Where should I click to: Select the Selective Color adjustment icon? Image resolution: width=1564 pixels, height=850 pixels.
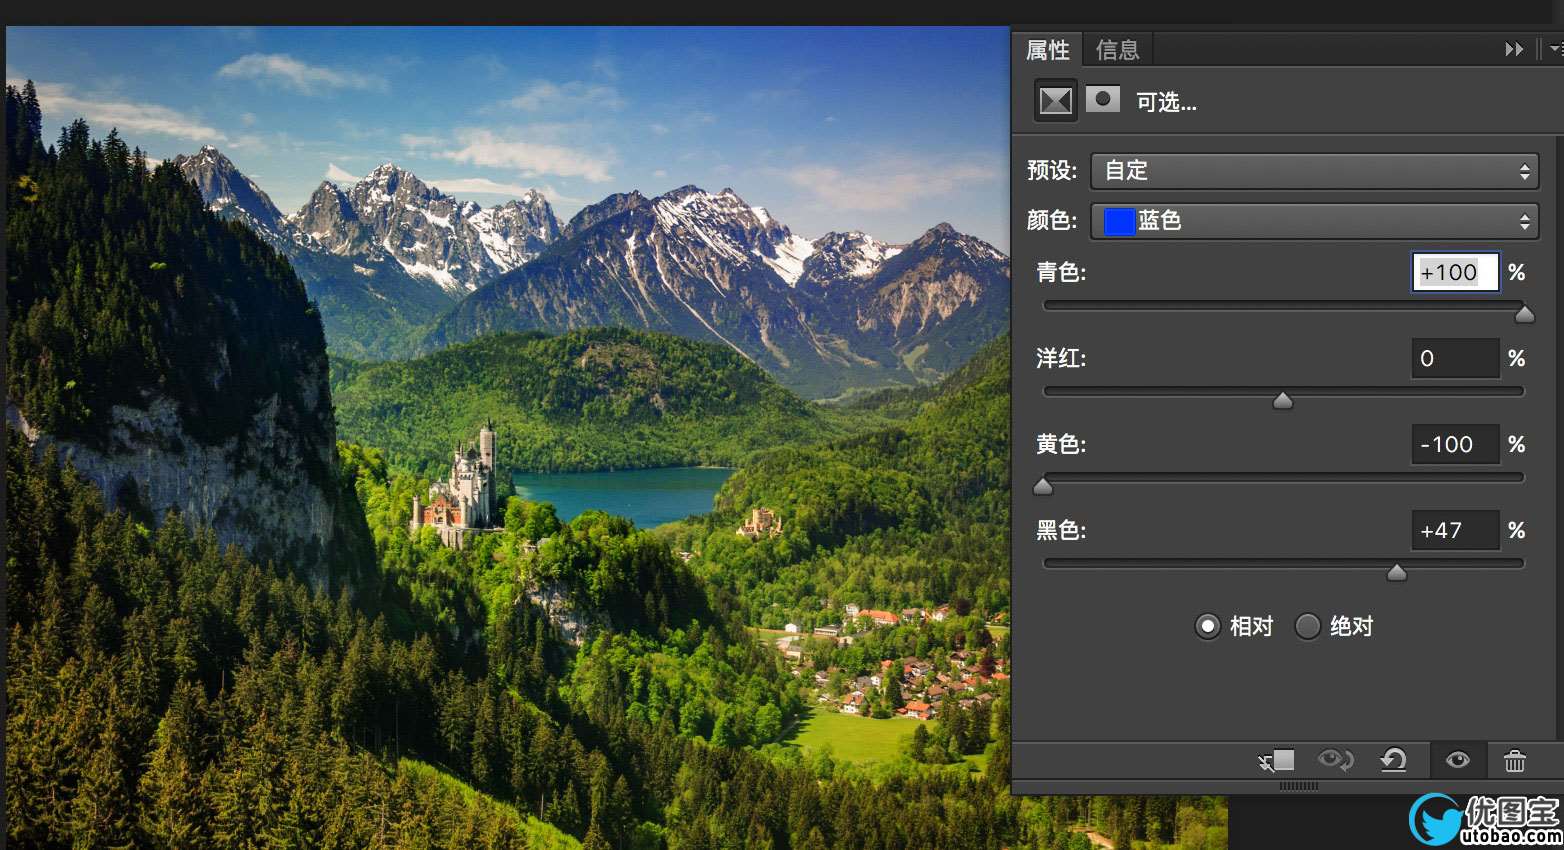pyautogui.click(x=1056, y=100)
